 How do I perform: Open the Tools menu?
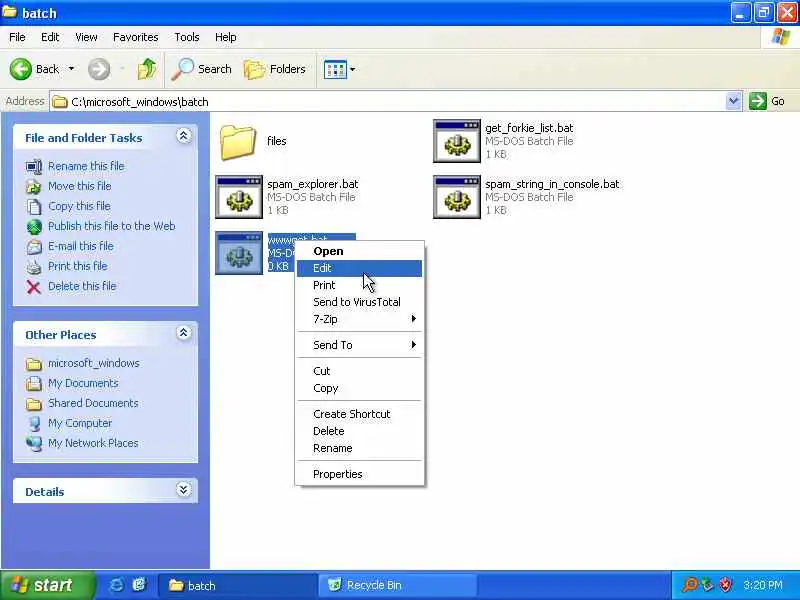(x=187, y=37)
